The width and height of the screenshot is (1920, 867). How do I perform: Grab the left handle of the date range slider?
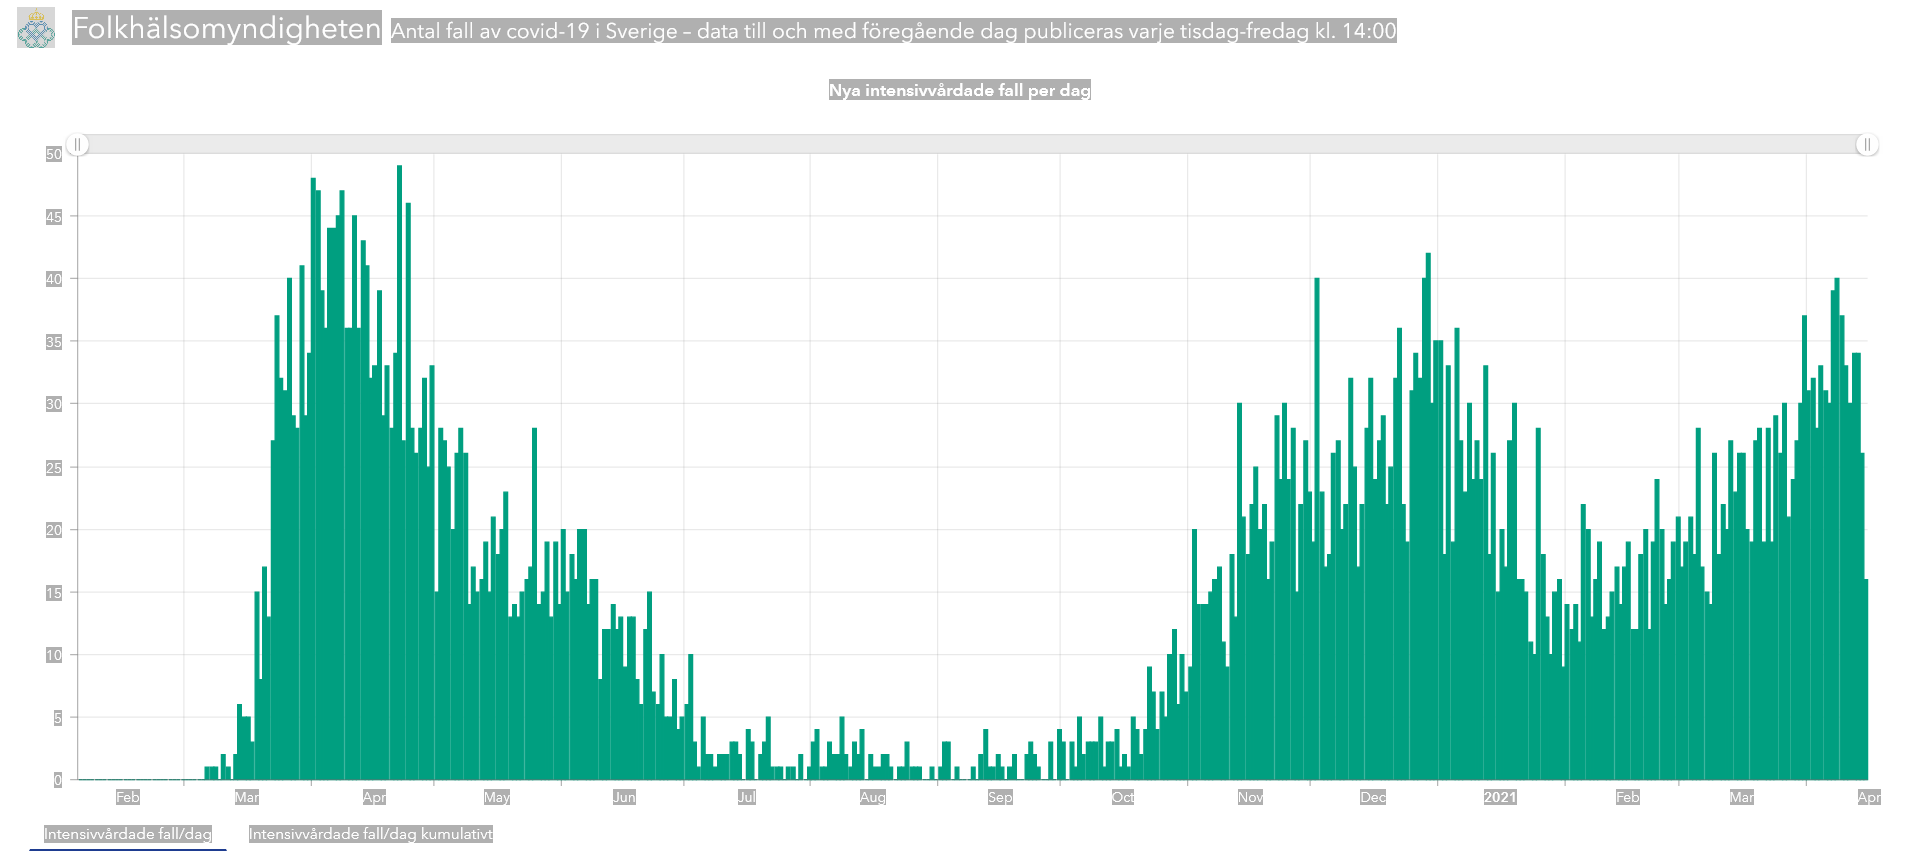click(x=77, y=145)
